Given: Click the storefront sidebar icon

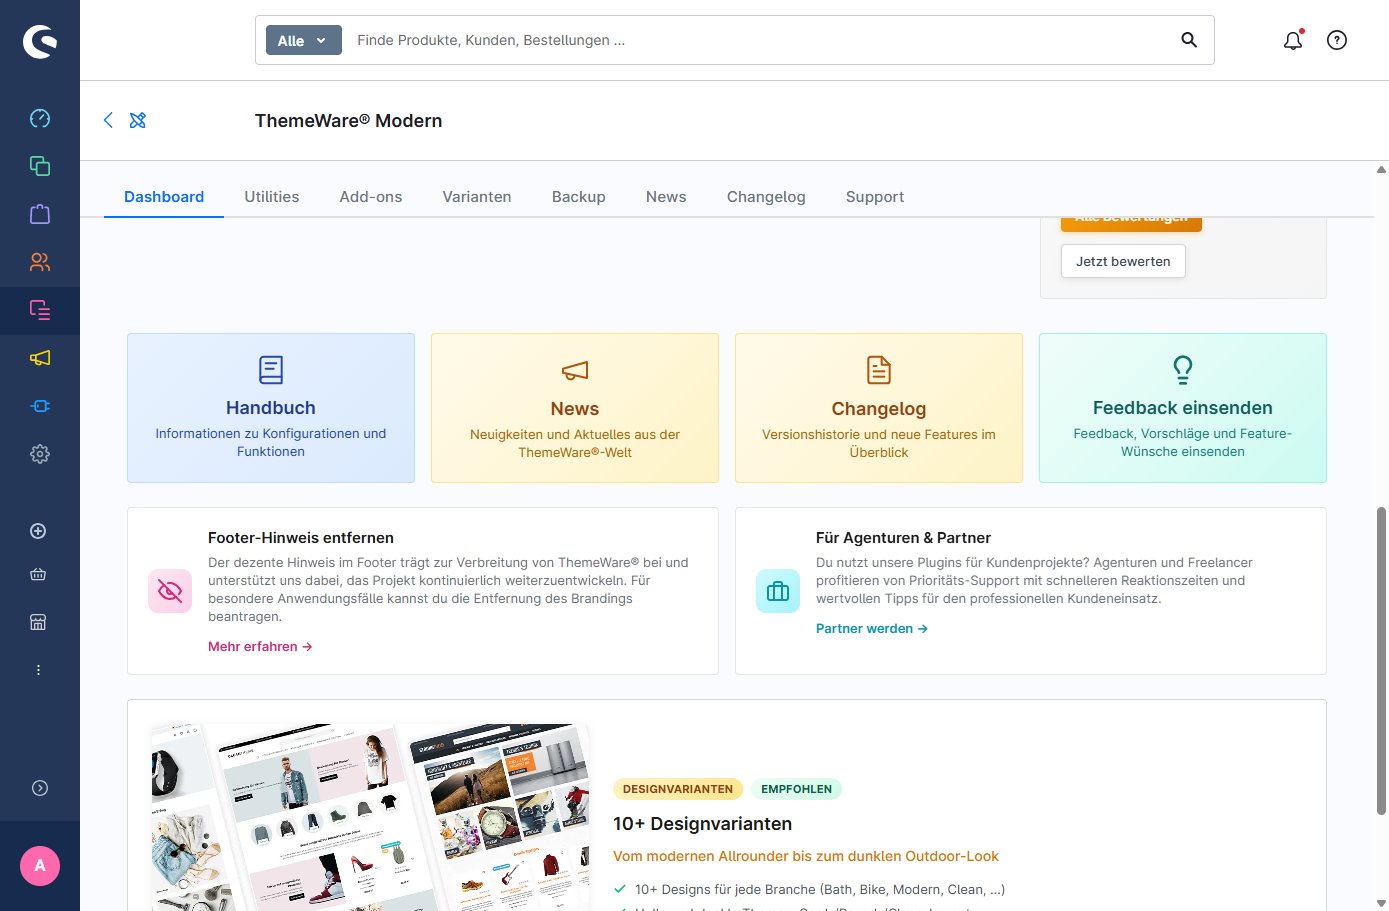Looking at the screenshot, I should pos(38,622).
